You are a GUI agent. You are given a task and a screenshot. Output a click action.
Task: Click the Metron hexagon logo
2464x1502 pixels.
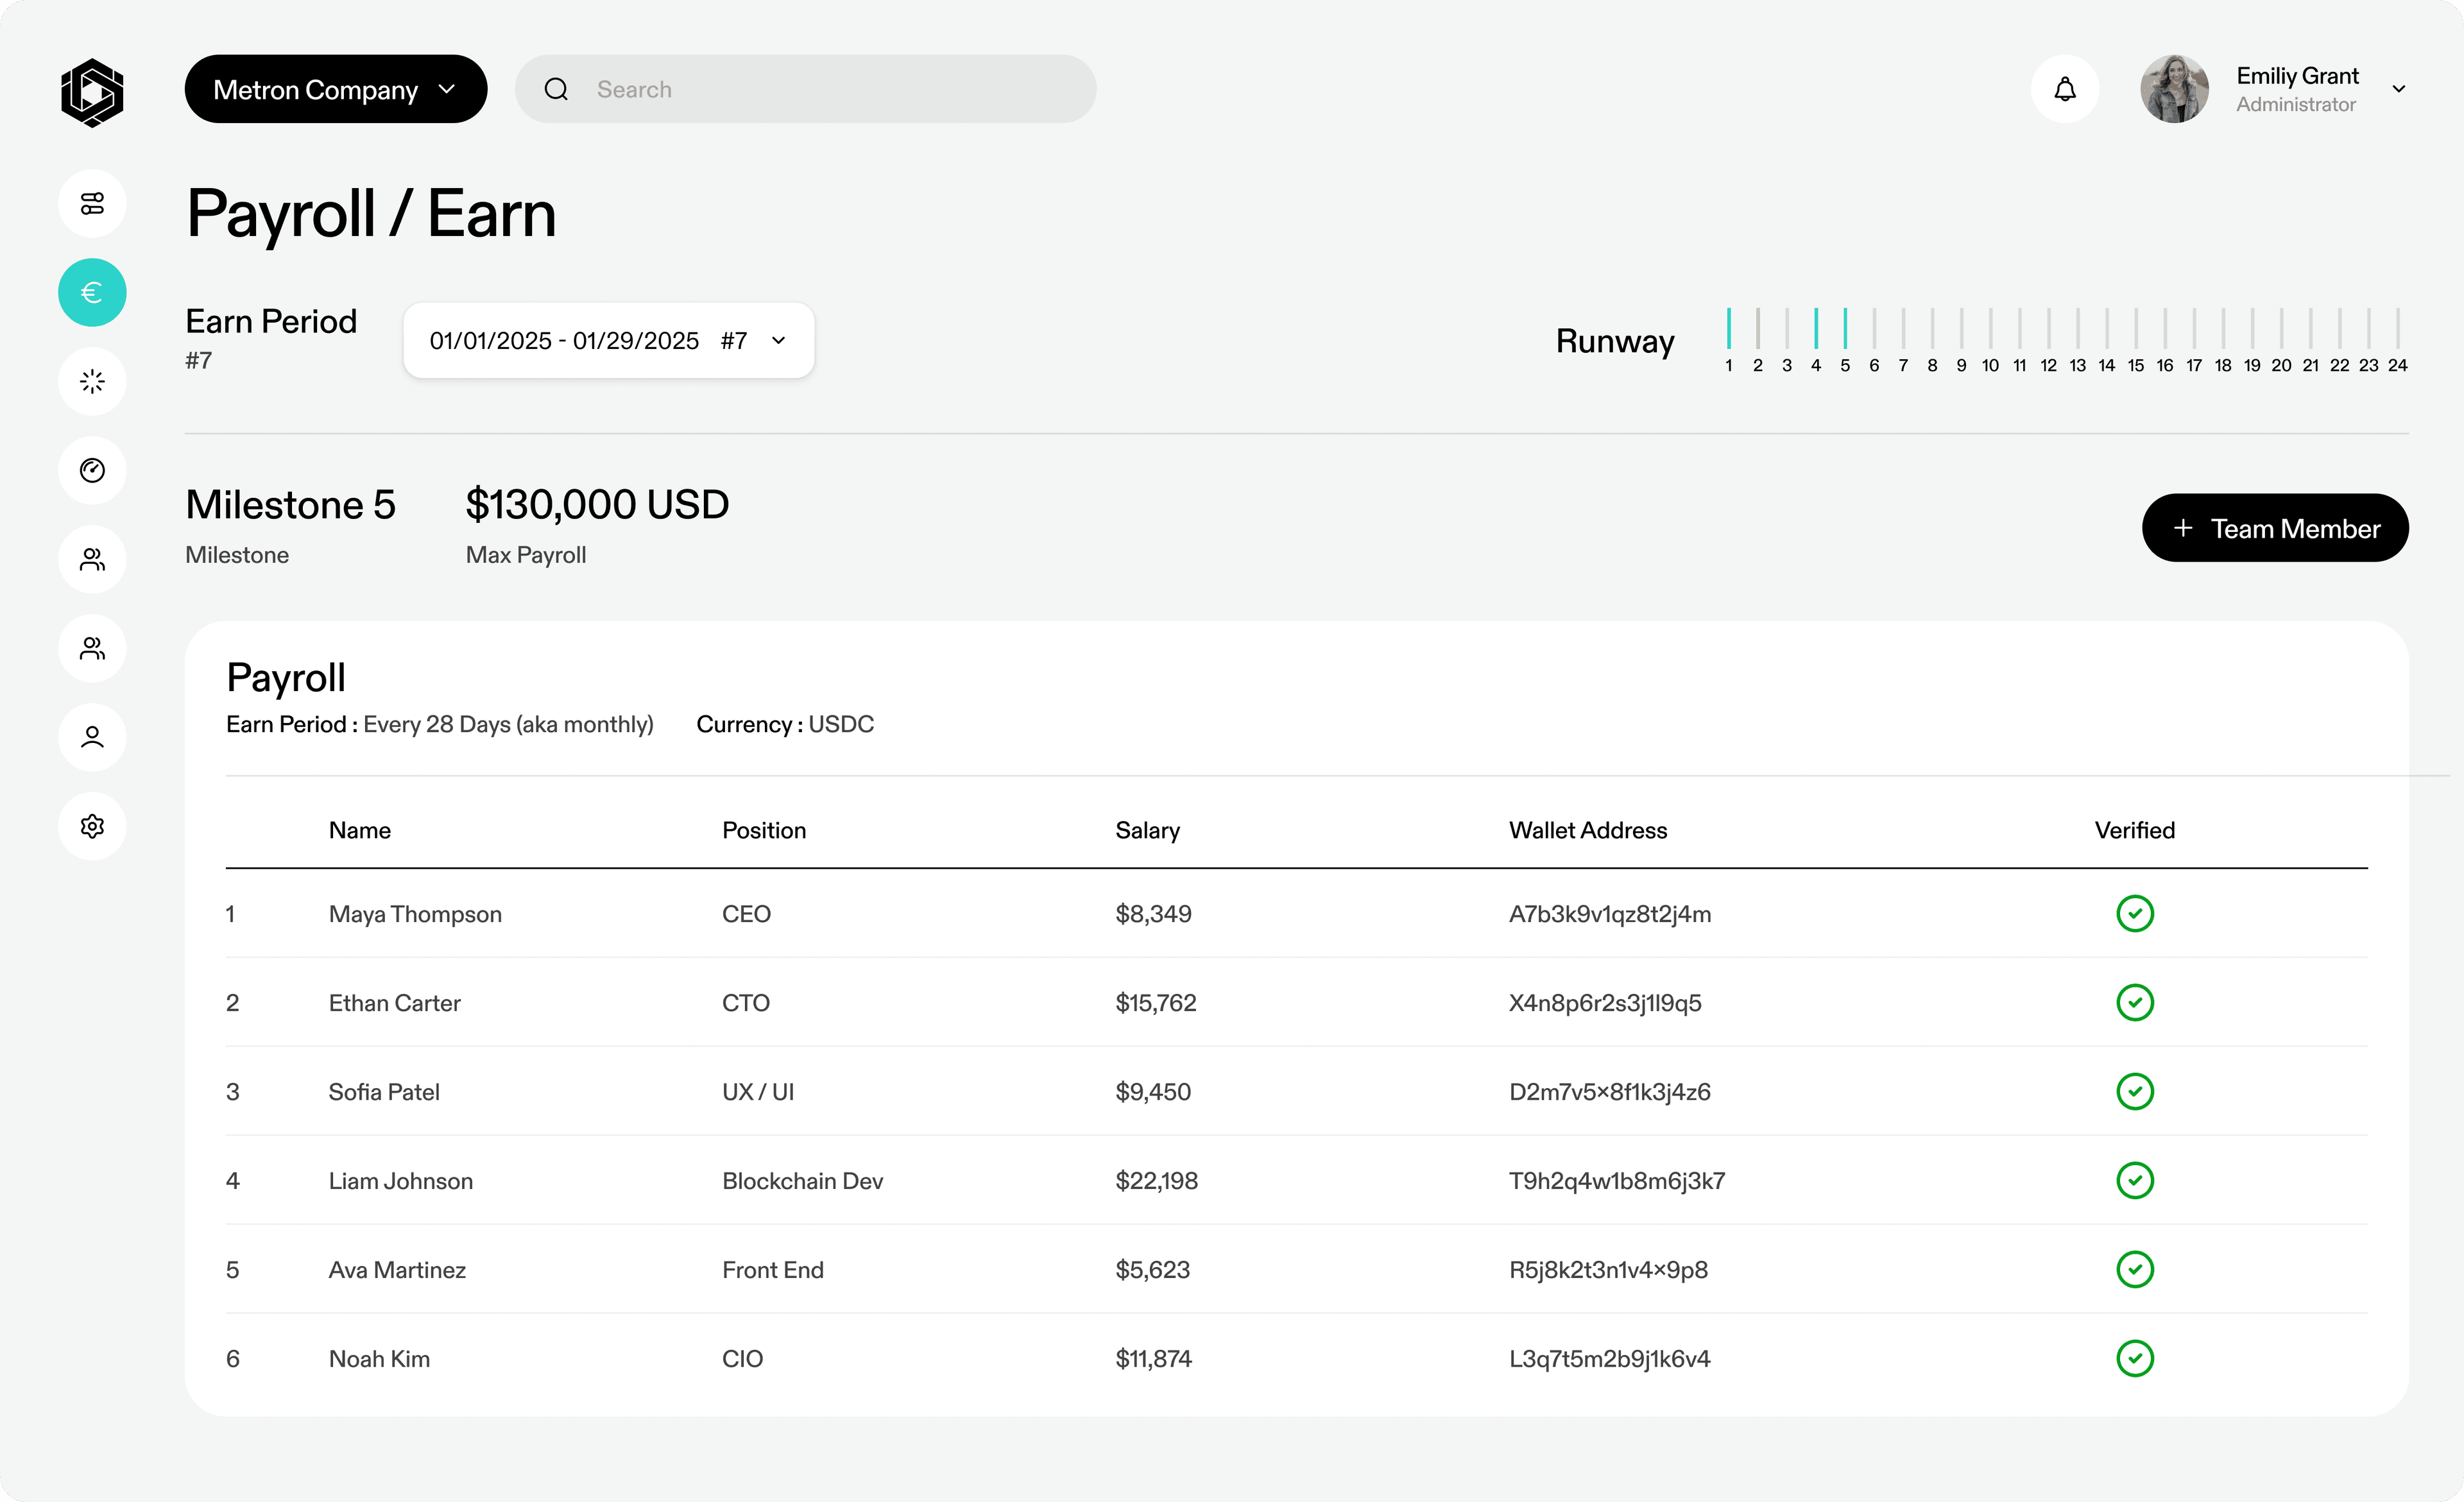click(x=92, y=92)
